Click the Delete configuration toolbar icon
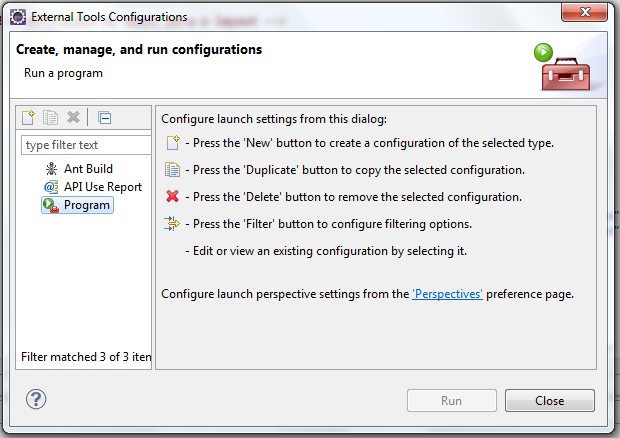This screenshot has height=438, width=620. [x=73, y=118]
